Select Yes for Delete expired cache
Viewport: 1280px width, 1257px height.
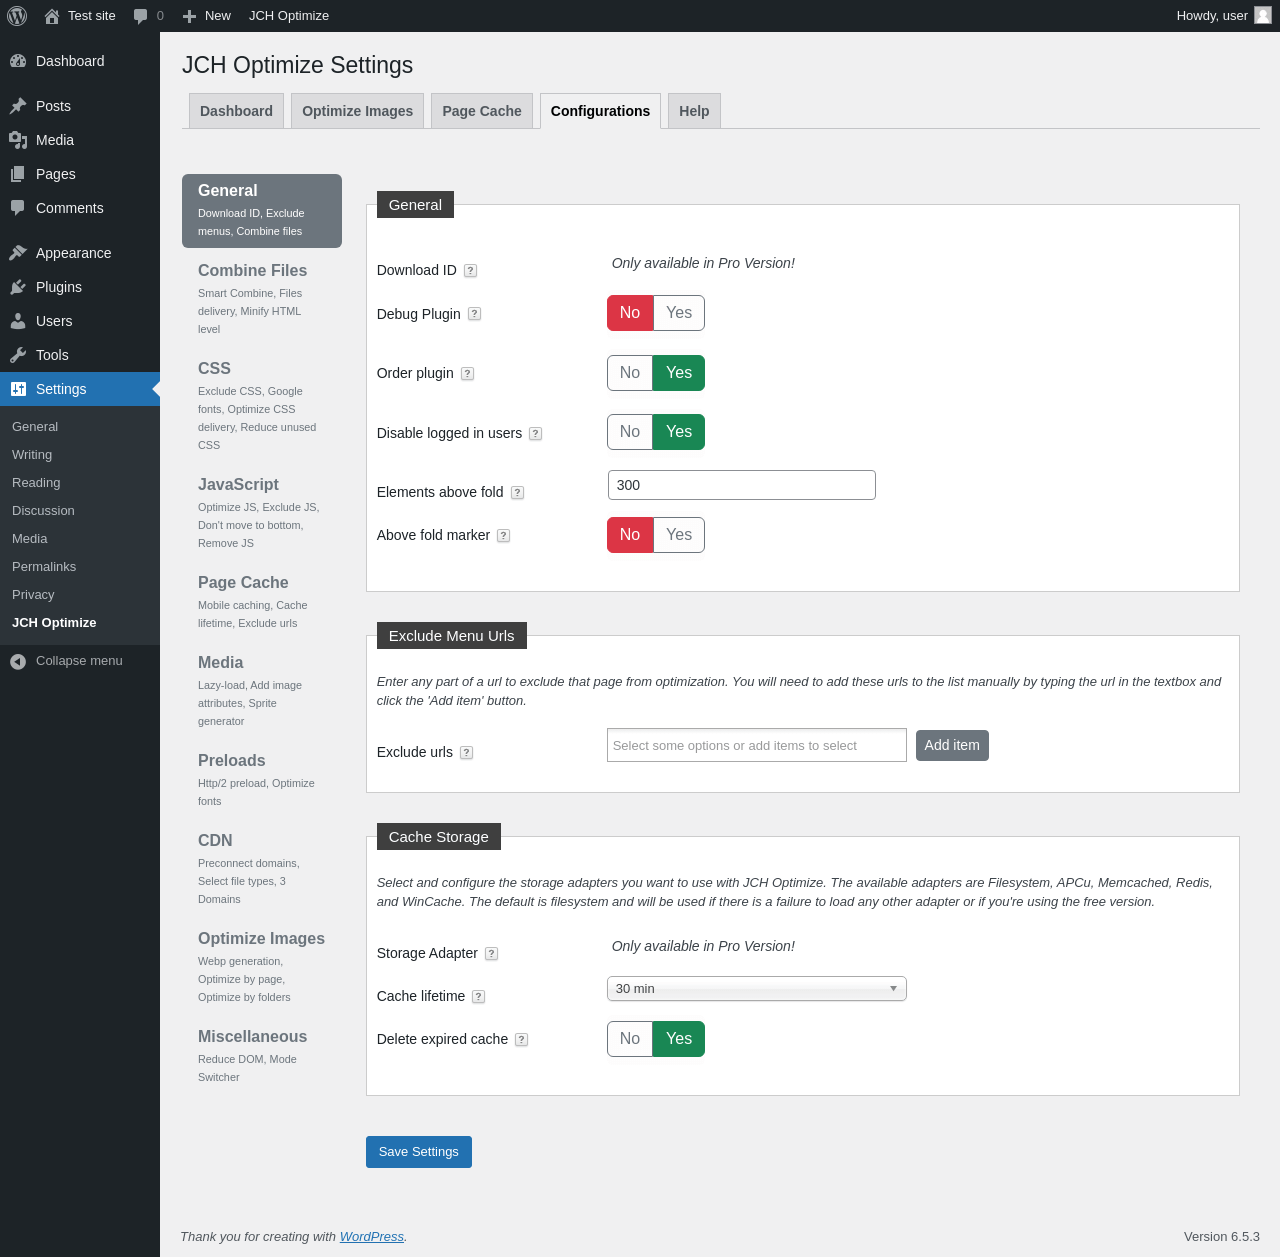coord(679,1039)
